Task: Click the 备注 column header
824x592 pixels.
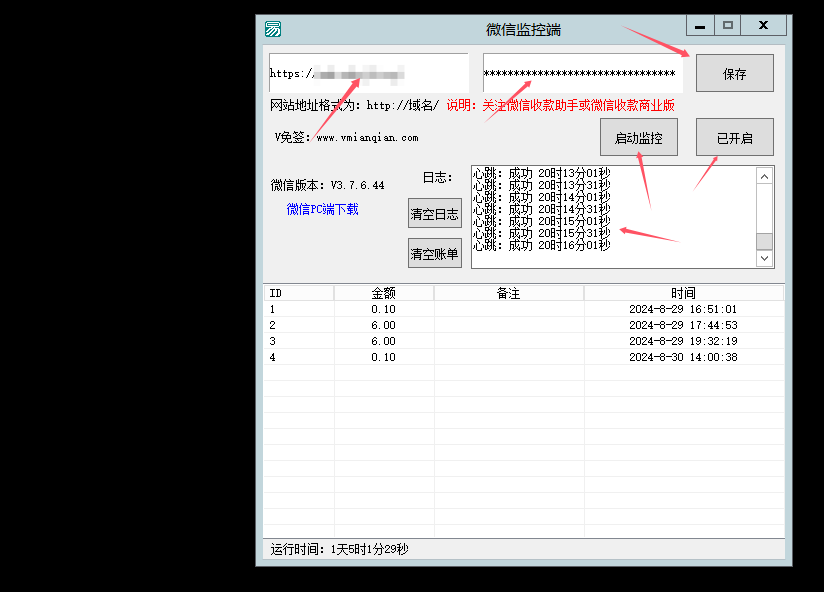Action: 509,293
